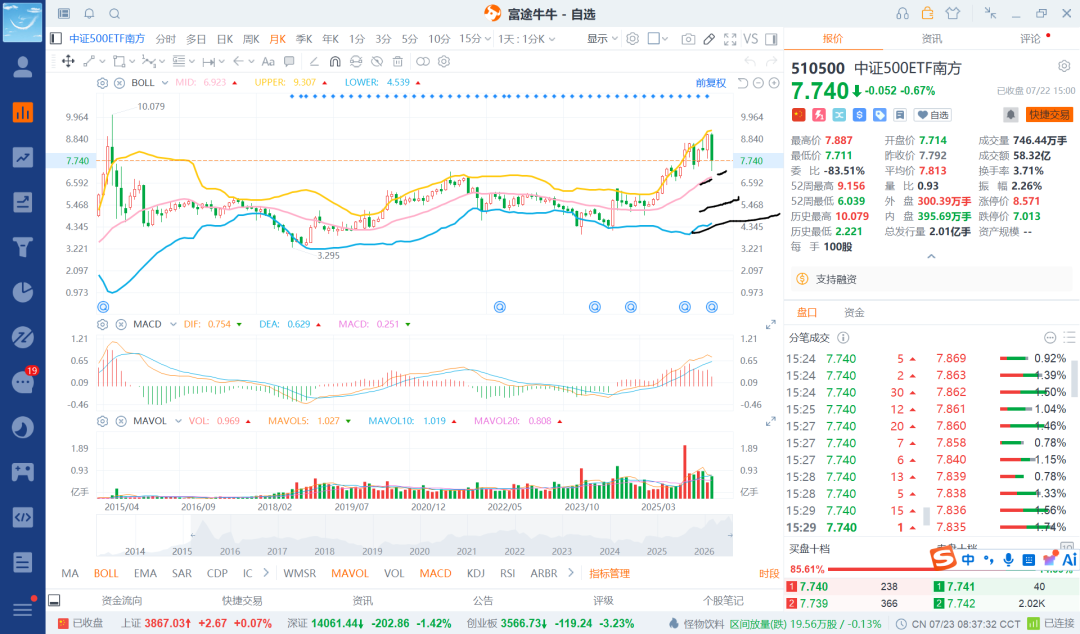Screen dimensions: 1080x634
Task: Show more indicators after ARBR
Action: pos(570,573)
